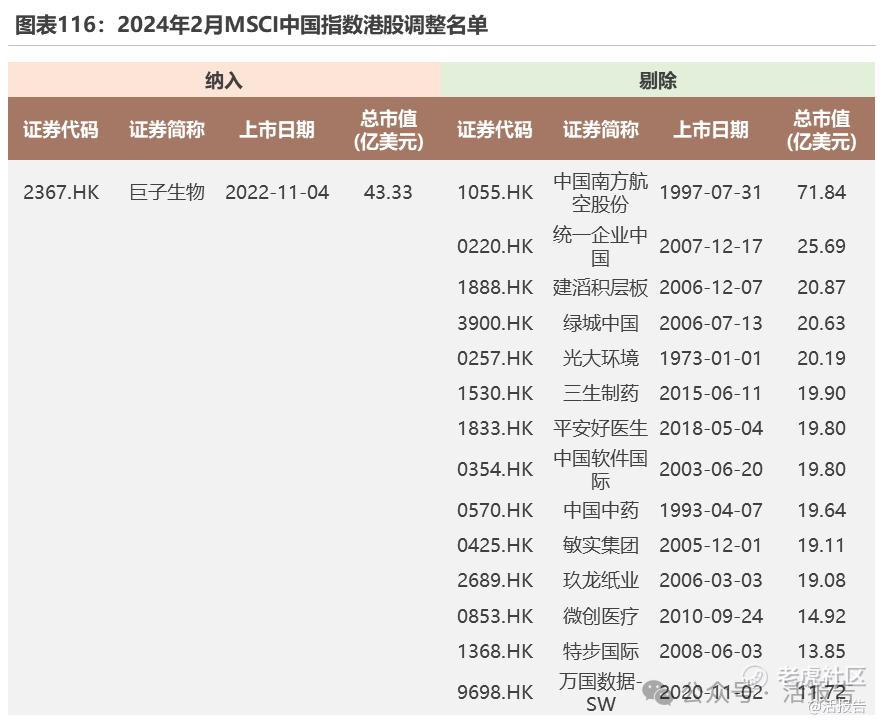
Task: Select stock code 0220.HK
Action: [x=495, y=247]
